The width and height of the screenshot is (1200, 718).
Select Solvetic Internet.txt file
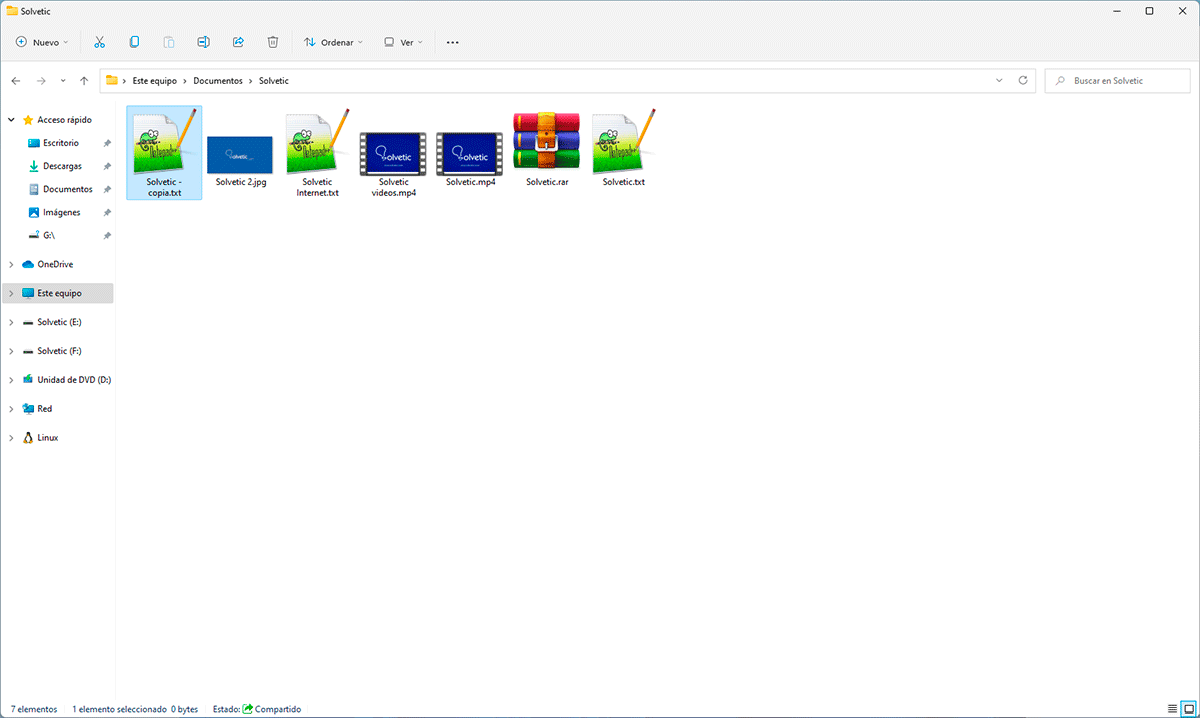tap(316, 153)
